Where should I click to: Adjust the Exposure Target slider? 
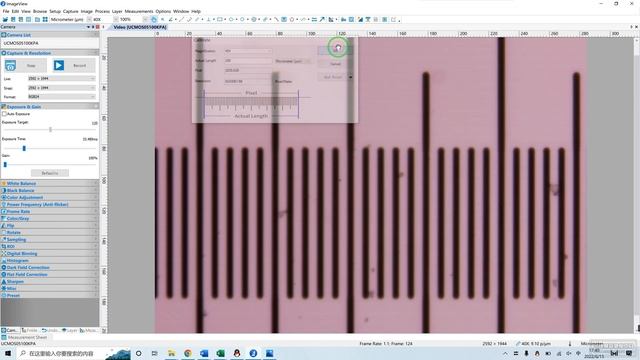[x=50, y=129]
